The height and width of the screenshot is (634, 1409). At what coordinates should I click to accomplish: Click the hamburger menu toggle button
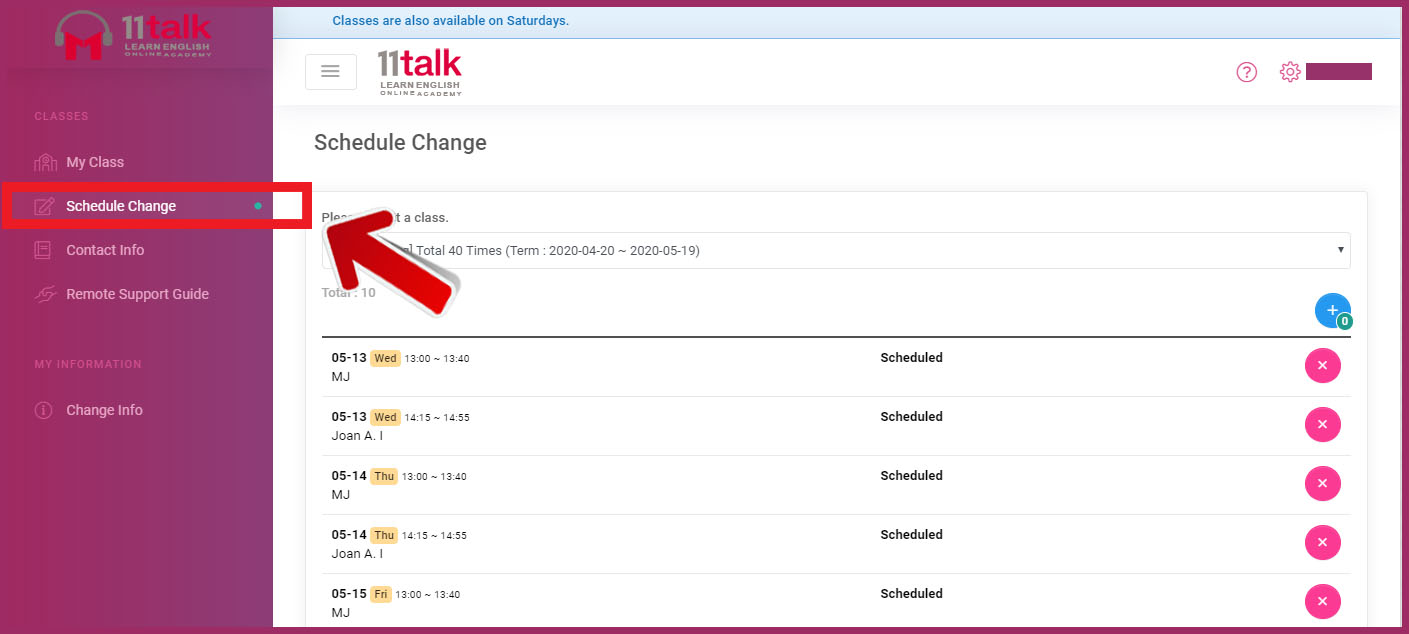click(330, 72)
